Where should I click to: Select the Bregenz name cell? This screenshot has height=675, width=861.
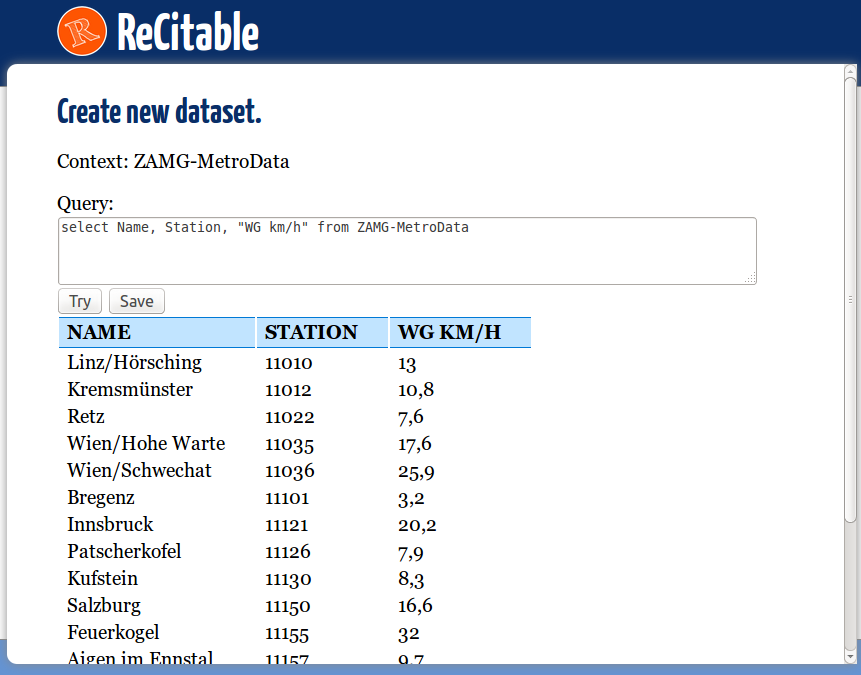(101, 498)
